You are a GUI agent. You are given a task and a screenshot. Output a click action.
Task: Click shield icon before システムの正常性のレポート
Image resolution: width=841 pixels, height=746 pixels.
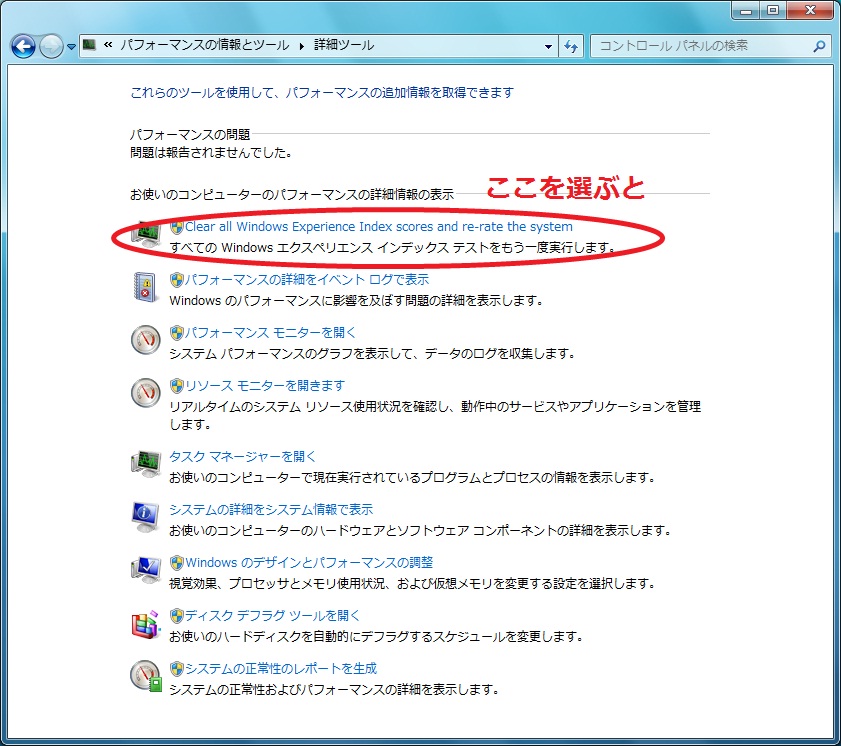pyautogui.click(x=176, y=669)
